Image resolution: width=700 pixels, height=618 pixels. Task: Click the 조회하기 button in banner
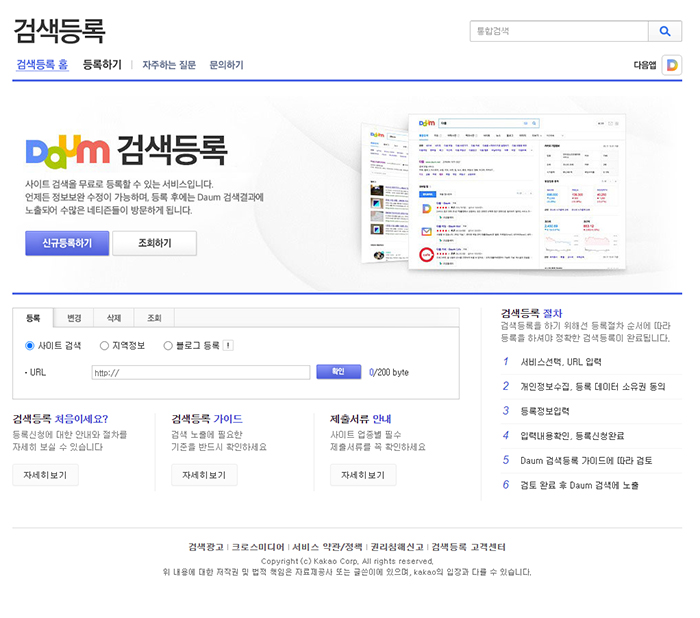coord(154,243)
